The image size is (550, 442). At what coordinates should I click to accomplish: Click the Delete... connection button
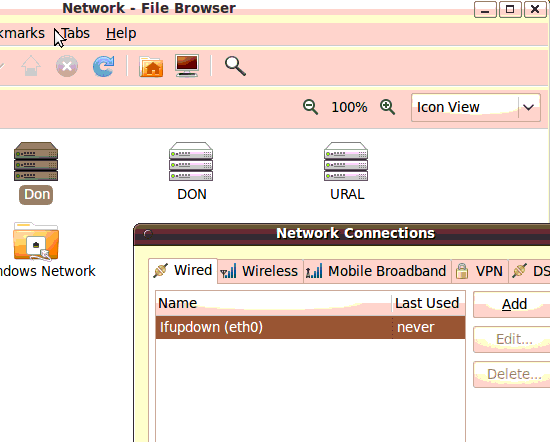512,374
